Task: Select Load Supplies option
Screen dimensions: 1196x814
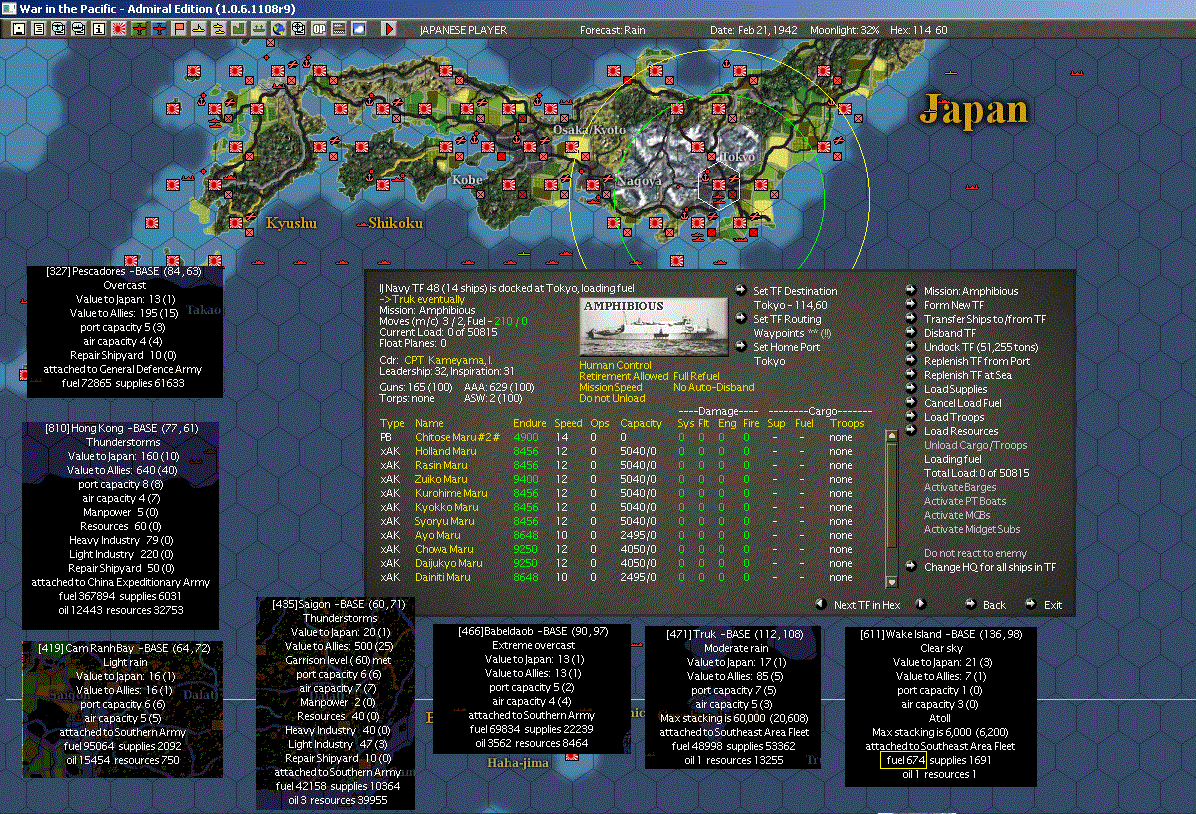Action: (x=955, y=389)
